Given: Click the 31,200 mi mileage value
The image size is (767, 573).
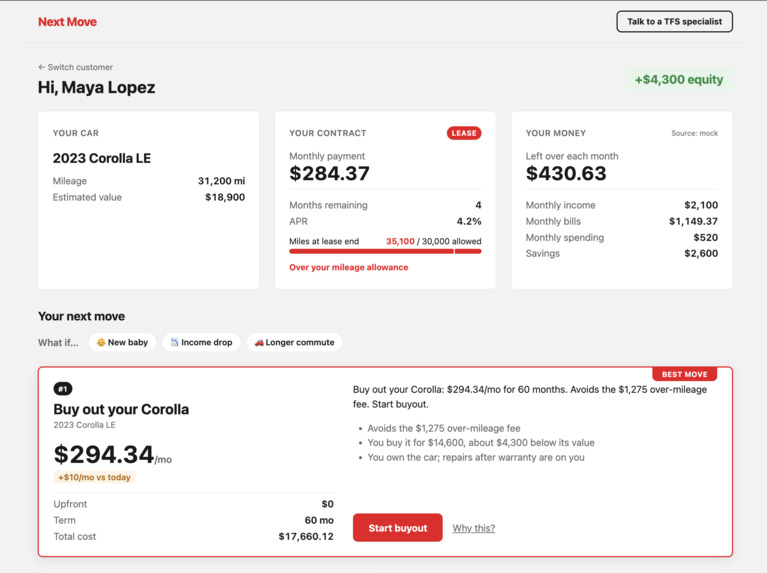Looking at the screenshot, I should (221, 181).
